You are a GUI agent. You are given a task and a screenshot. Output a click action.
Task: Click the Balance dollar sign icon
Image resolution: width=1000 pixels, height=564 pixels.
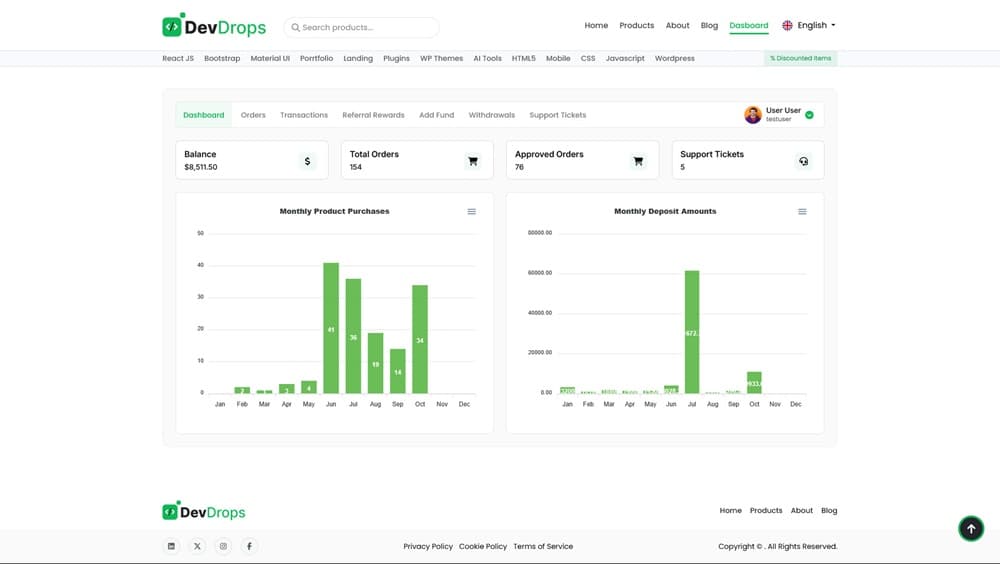tap(307, 161)
